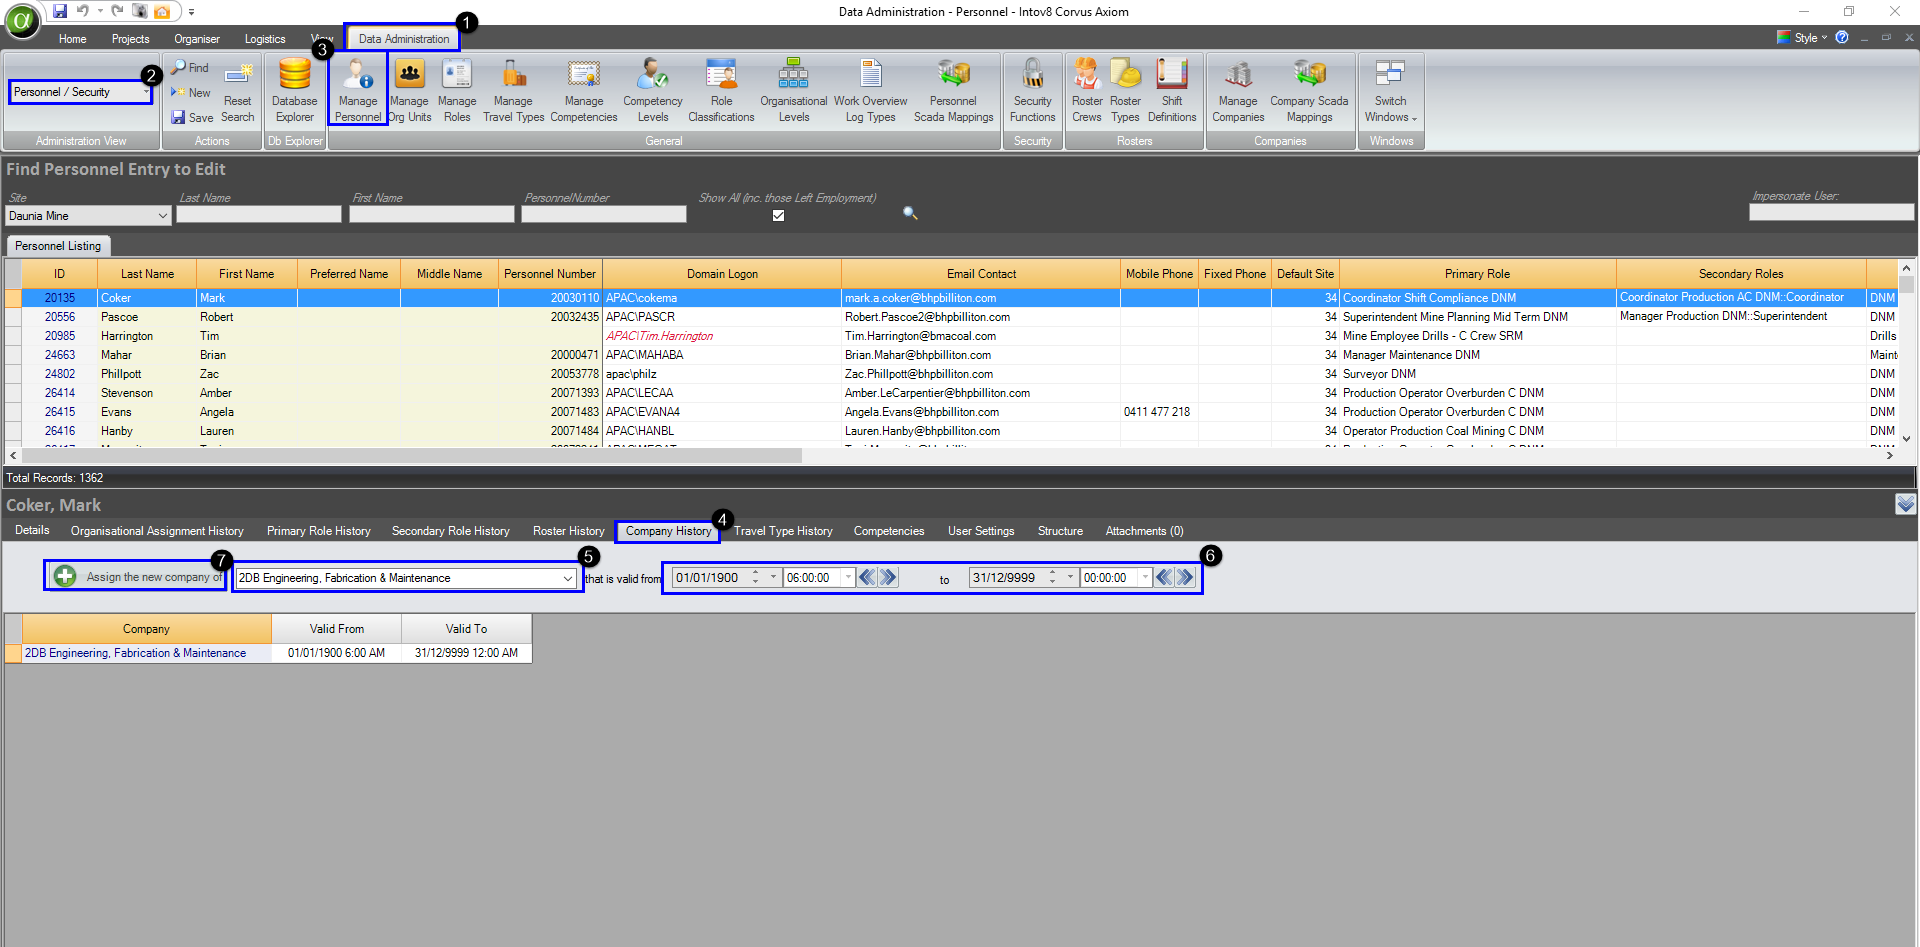This screenshot has height=947, width=1920.
Task: Click the search magnifier icon
Action: (910, 213)
